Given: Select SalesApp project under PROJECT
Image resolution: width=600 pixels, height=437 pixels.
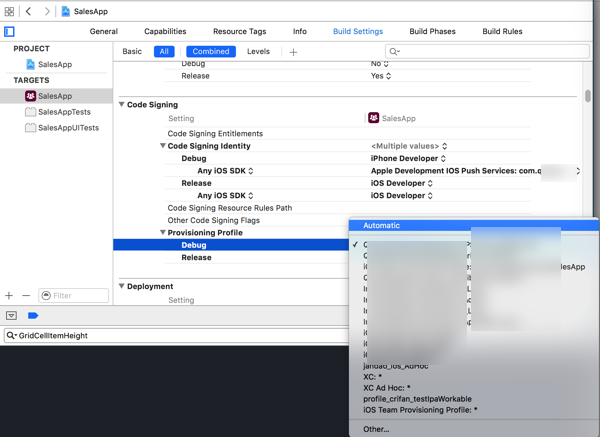Looking at the screenshot, I should pos(49,64).
